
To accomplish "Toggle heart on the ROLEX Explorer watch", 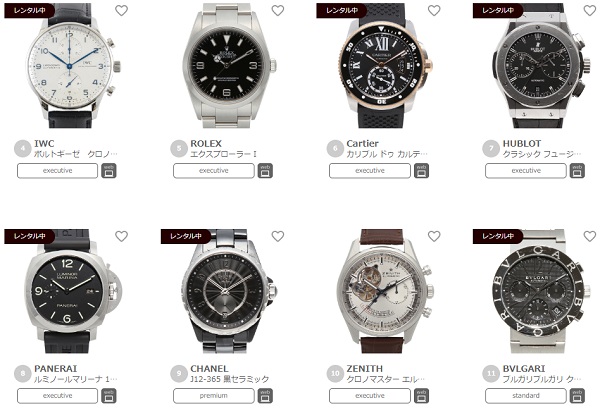I will click(x=278, y=11).
